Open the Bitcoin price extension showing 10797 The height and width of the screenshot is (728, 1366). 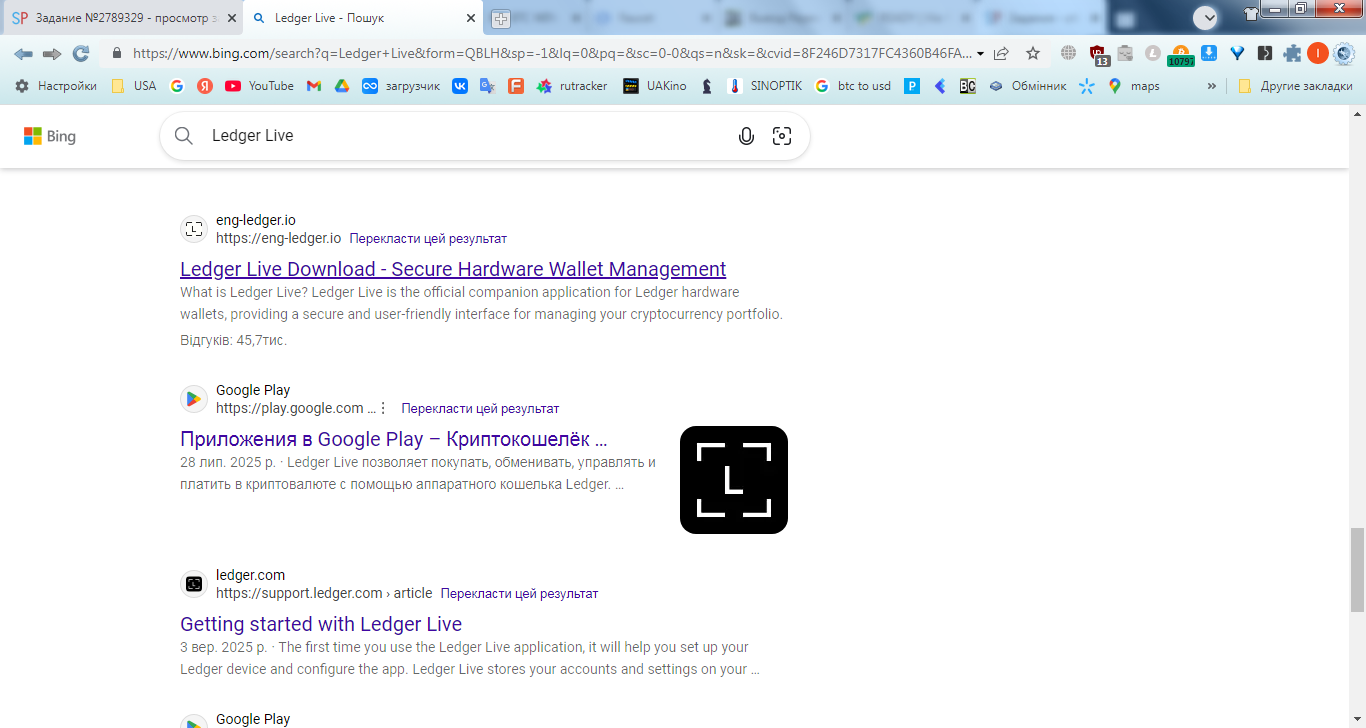point(1181,55)
